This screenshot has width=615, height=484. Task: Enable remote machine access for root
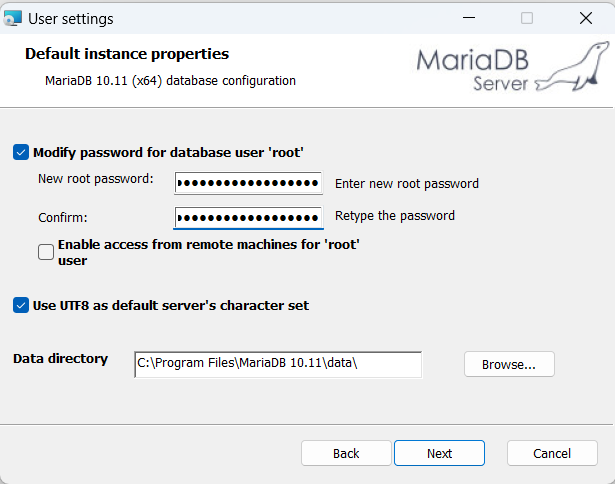click(x=46, y=252)
